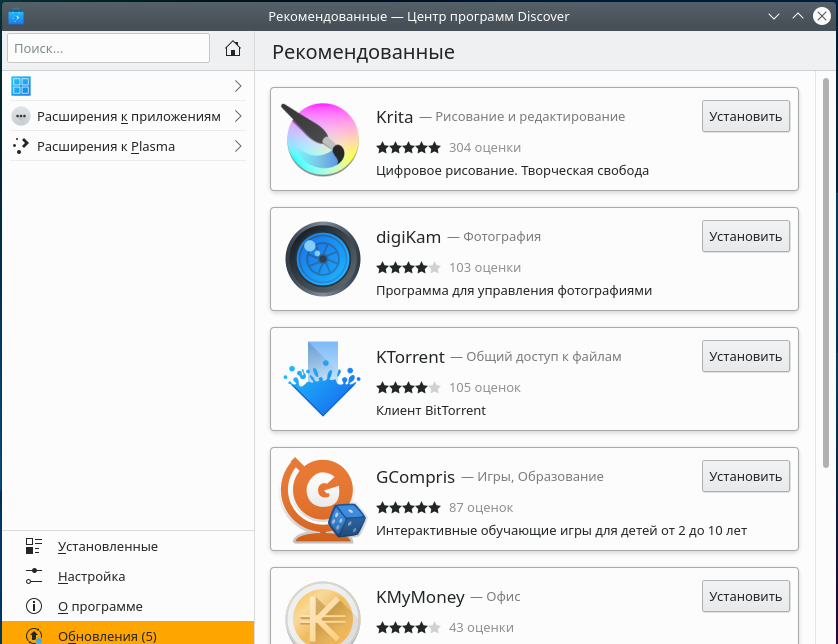Viewport: 838px width, 644px height.
Task: Click '304 оценки' rating count
Action: coord(485,148)
